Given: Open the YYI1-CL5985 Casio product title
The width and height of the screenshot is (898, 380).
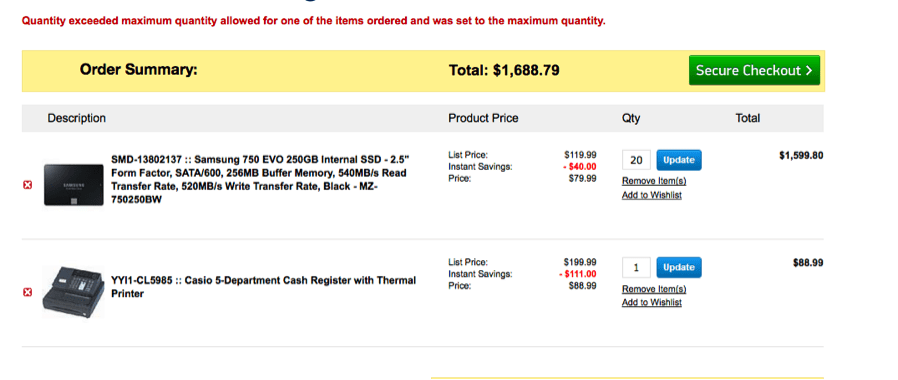Looking at the screenshot, I should click(263, 287).
